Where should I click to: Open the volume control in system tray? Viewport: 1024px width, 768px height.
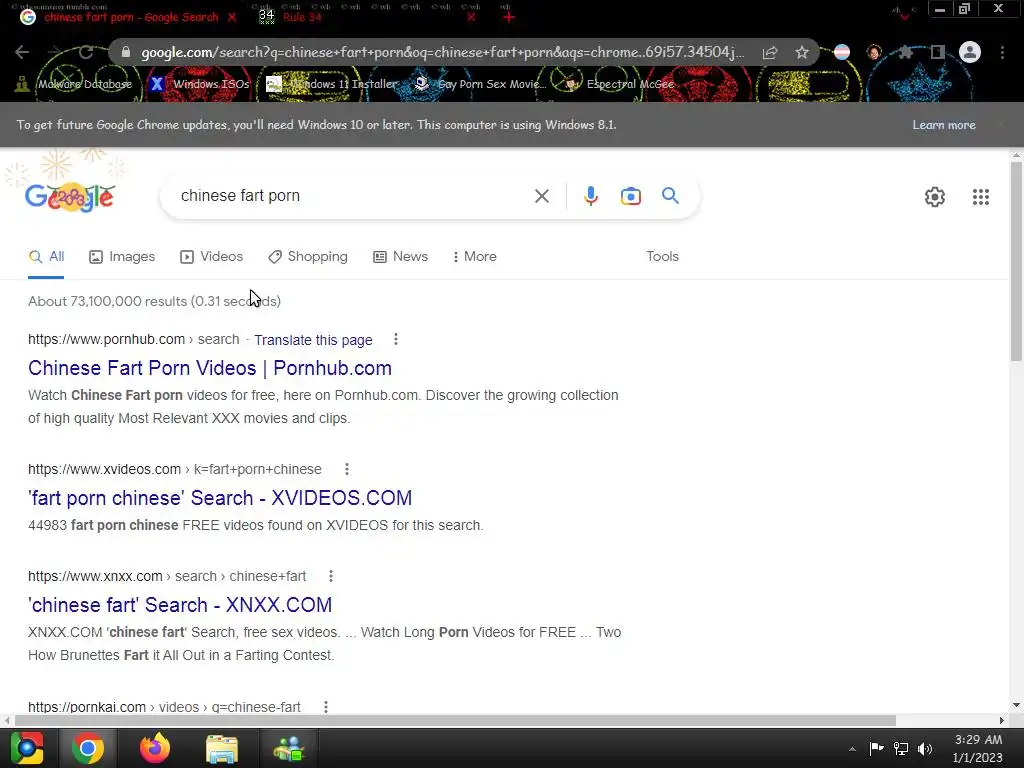point(925,748)
